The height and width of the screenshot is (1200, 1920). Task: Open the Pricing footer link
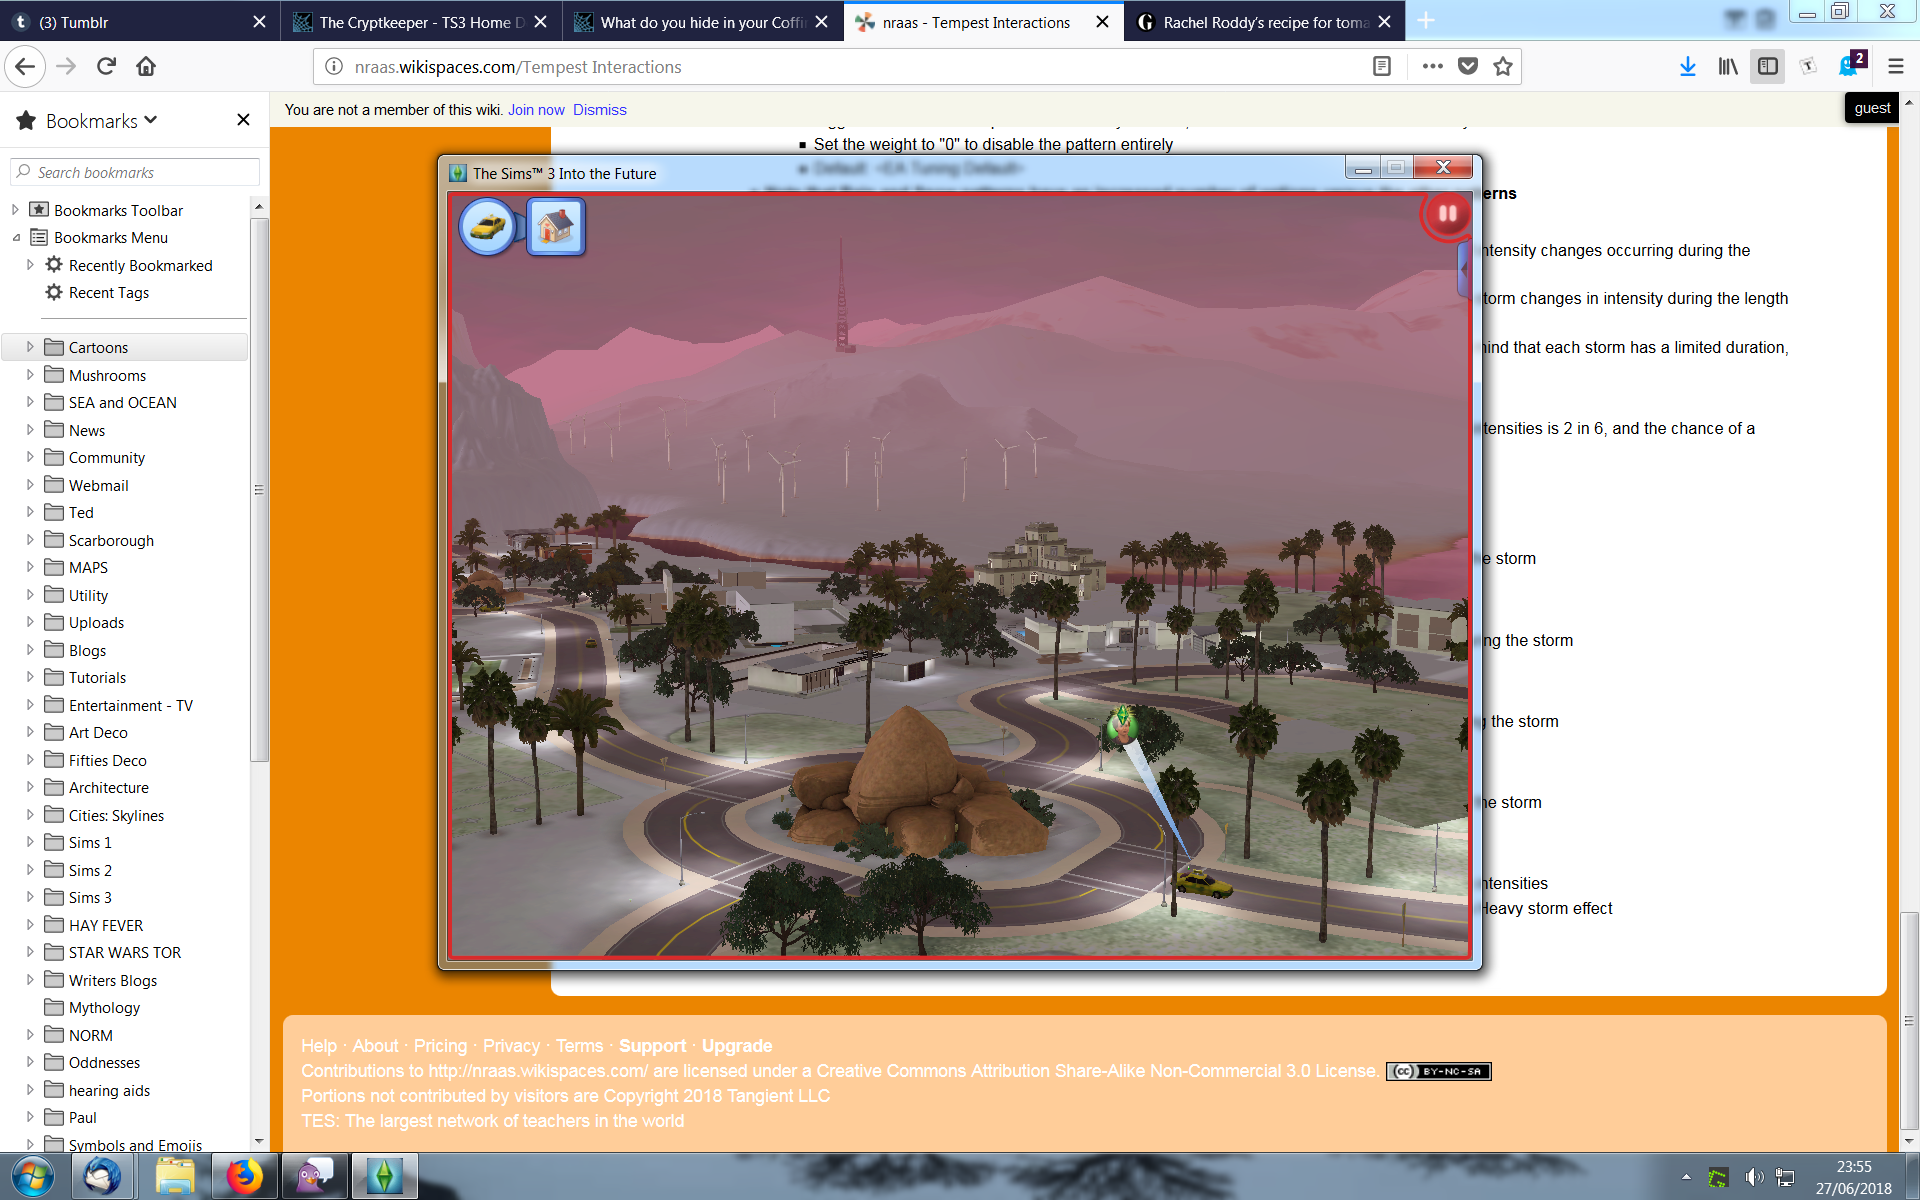(440, 1046)
